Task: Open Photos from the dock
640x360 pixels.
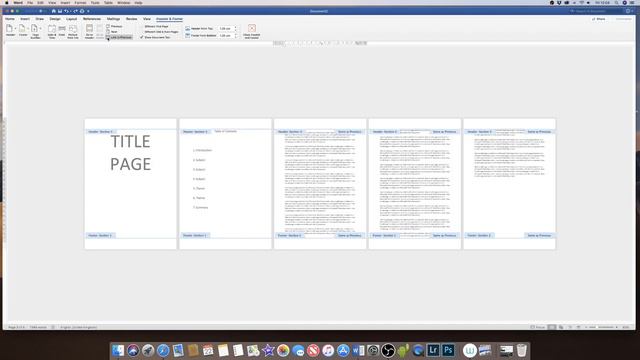Action: coord(283,350)
